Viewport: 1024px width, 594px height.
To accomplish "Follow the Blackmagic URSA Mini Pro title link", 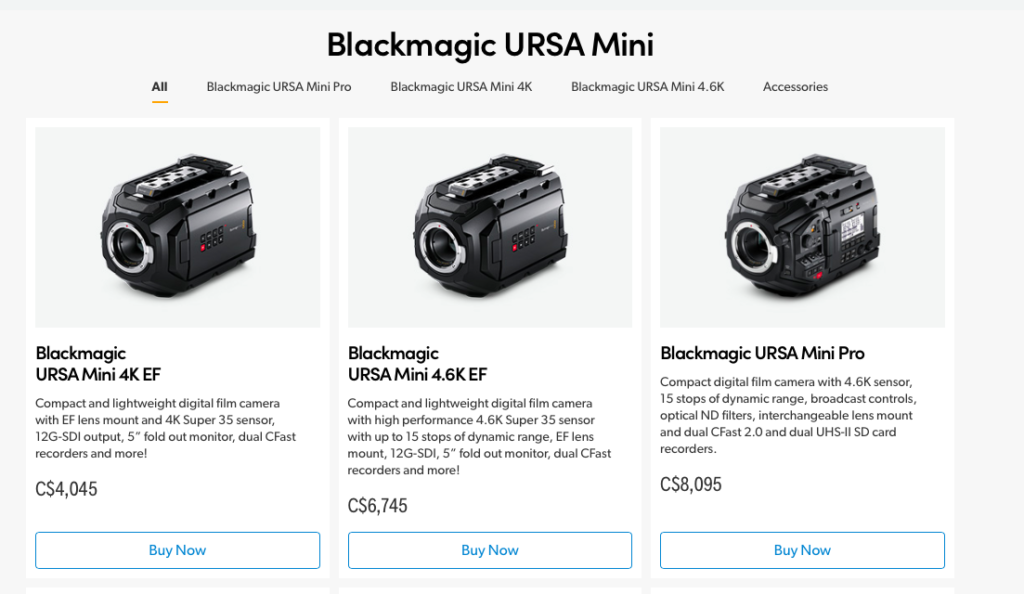I will (x=762, y=353).
